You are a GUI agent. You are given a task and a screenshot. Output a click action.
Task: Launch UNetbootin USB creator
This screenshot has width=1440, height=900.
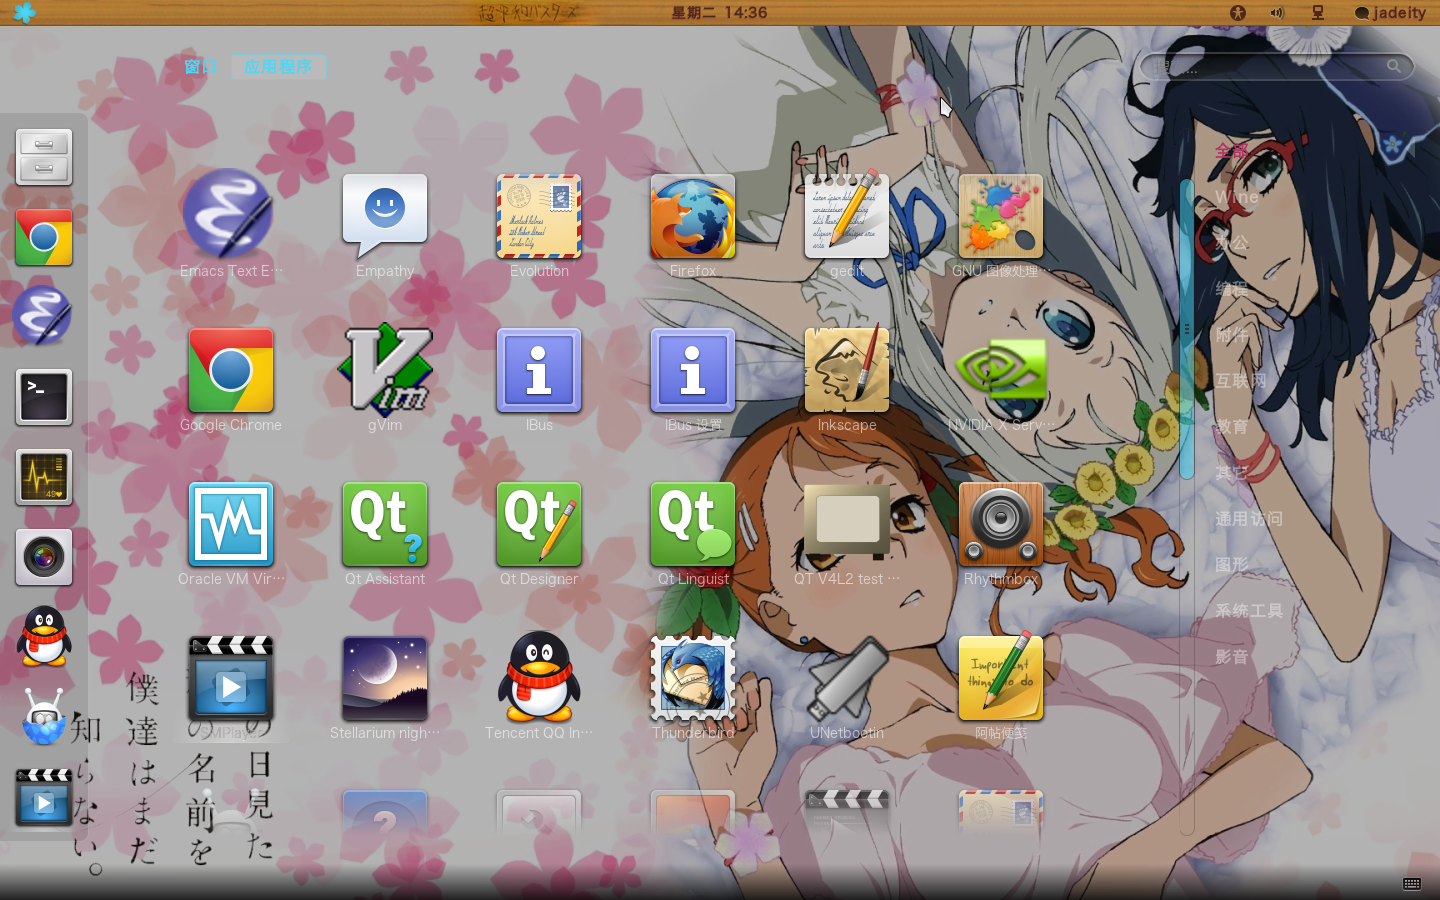(847, 686)
